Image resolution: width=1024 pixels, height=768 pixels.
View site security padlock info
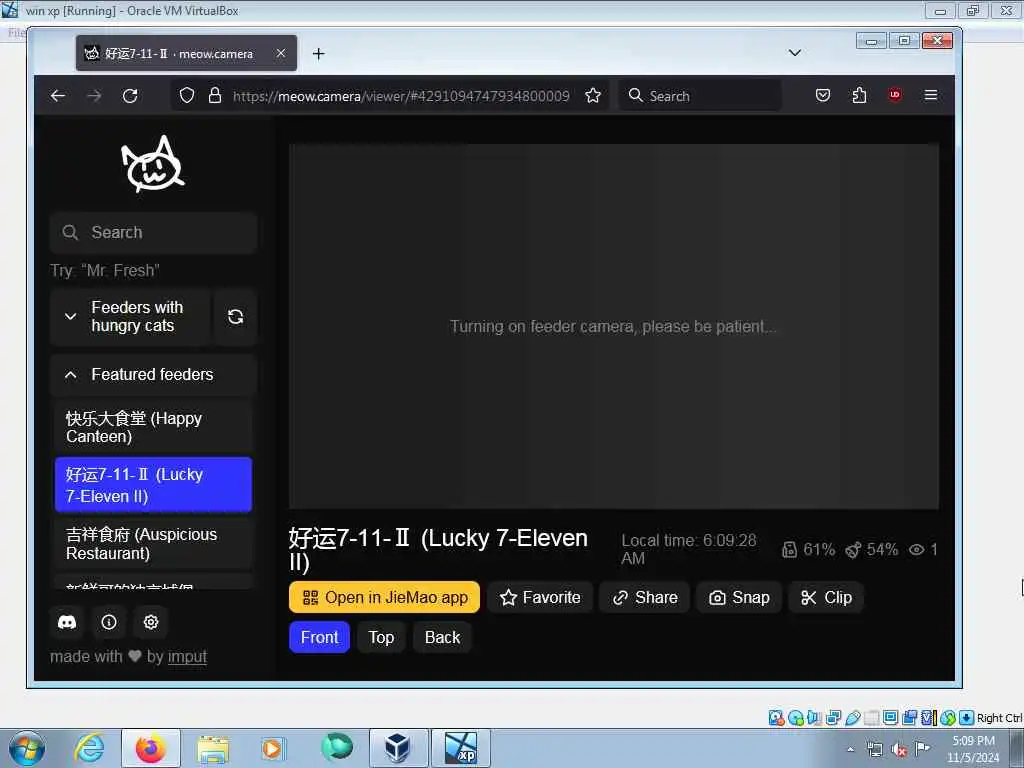tap(215, 96)
